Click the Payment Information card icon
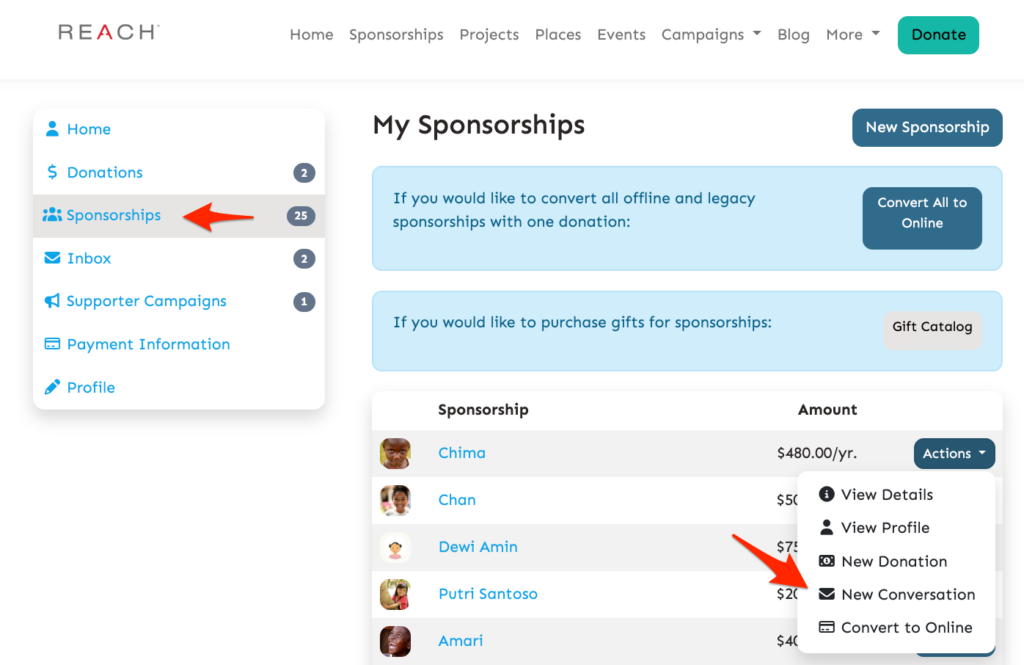Screen dimensions: 1024x665 [x=52, y=344]
